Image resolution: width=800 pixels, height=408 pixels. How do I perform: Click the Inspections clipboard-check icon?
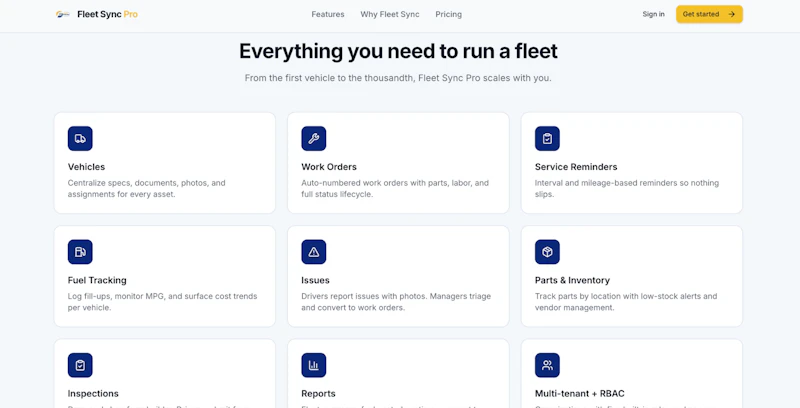[x=80, y=365]
